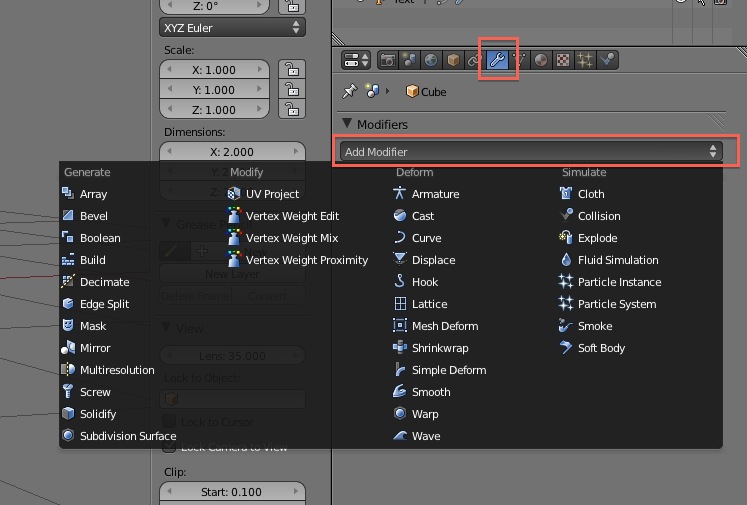The width and height of the screenshot is (747, 505).
Task: Click the scene icon in the breadcrumb
Action: (372, 91)
